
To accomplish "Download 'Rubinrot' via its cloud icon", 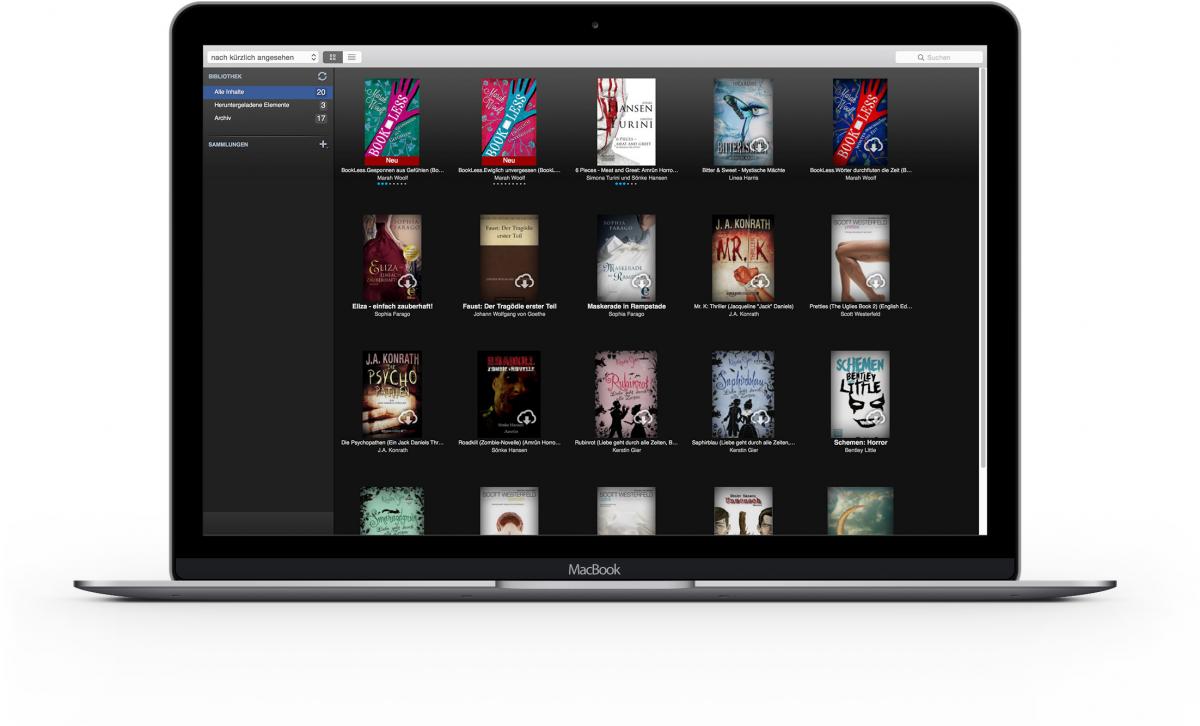I will click(x=642, y=418).
